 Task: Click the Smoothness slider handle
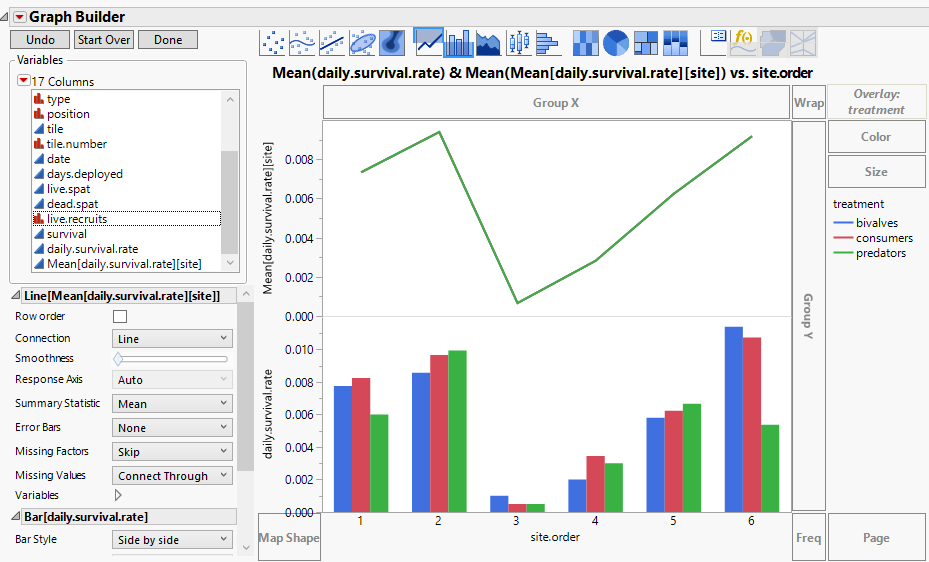pos(118,358)
